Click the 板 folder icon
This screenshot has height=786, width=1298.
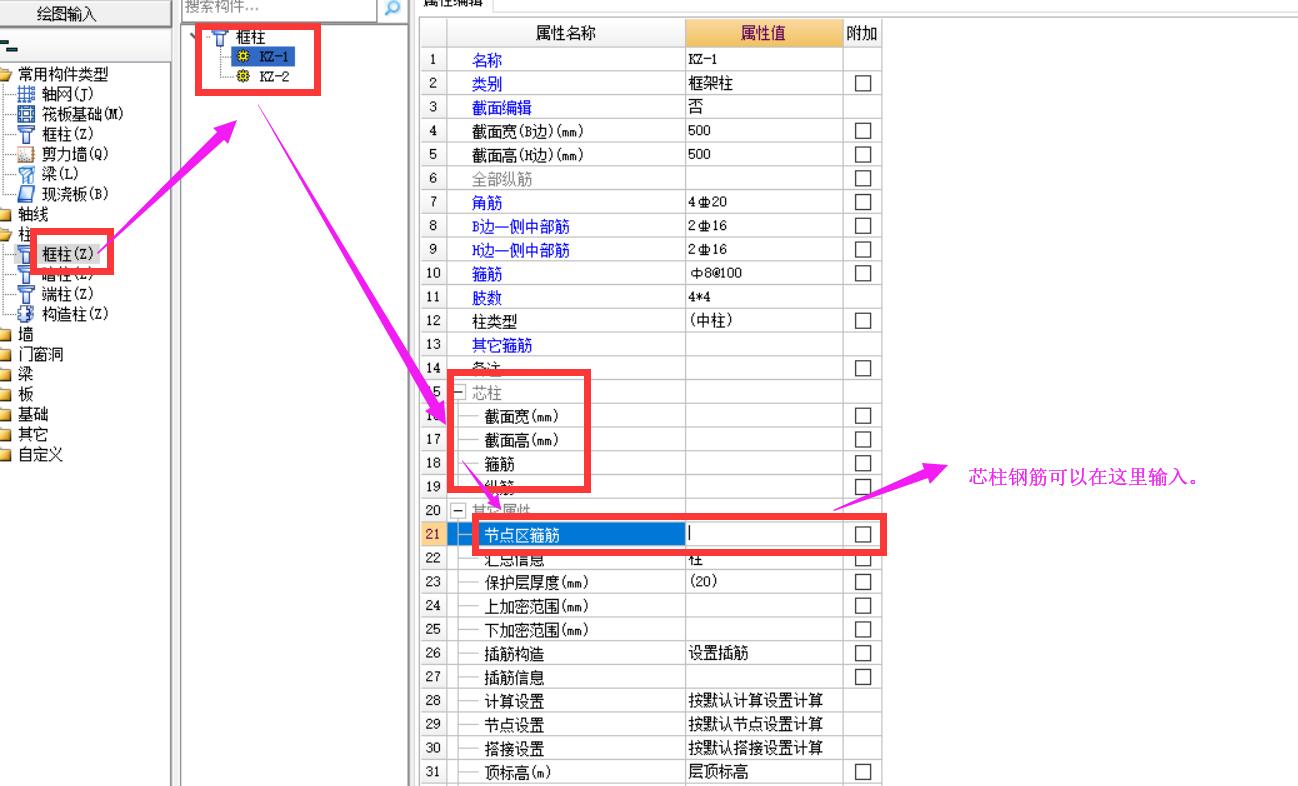6,394
